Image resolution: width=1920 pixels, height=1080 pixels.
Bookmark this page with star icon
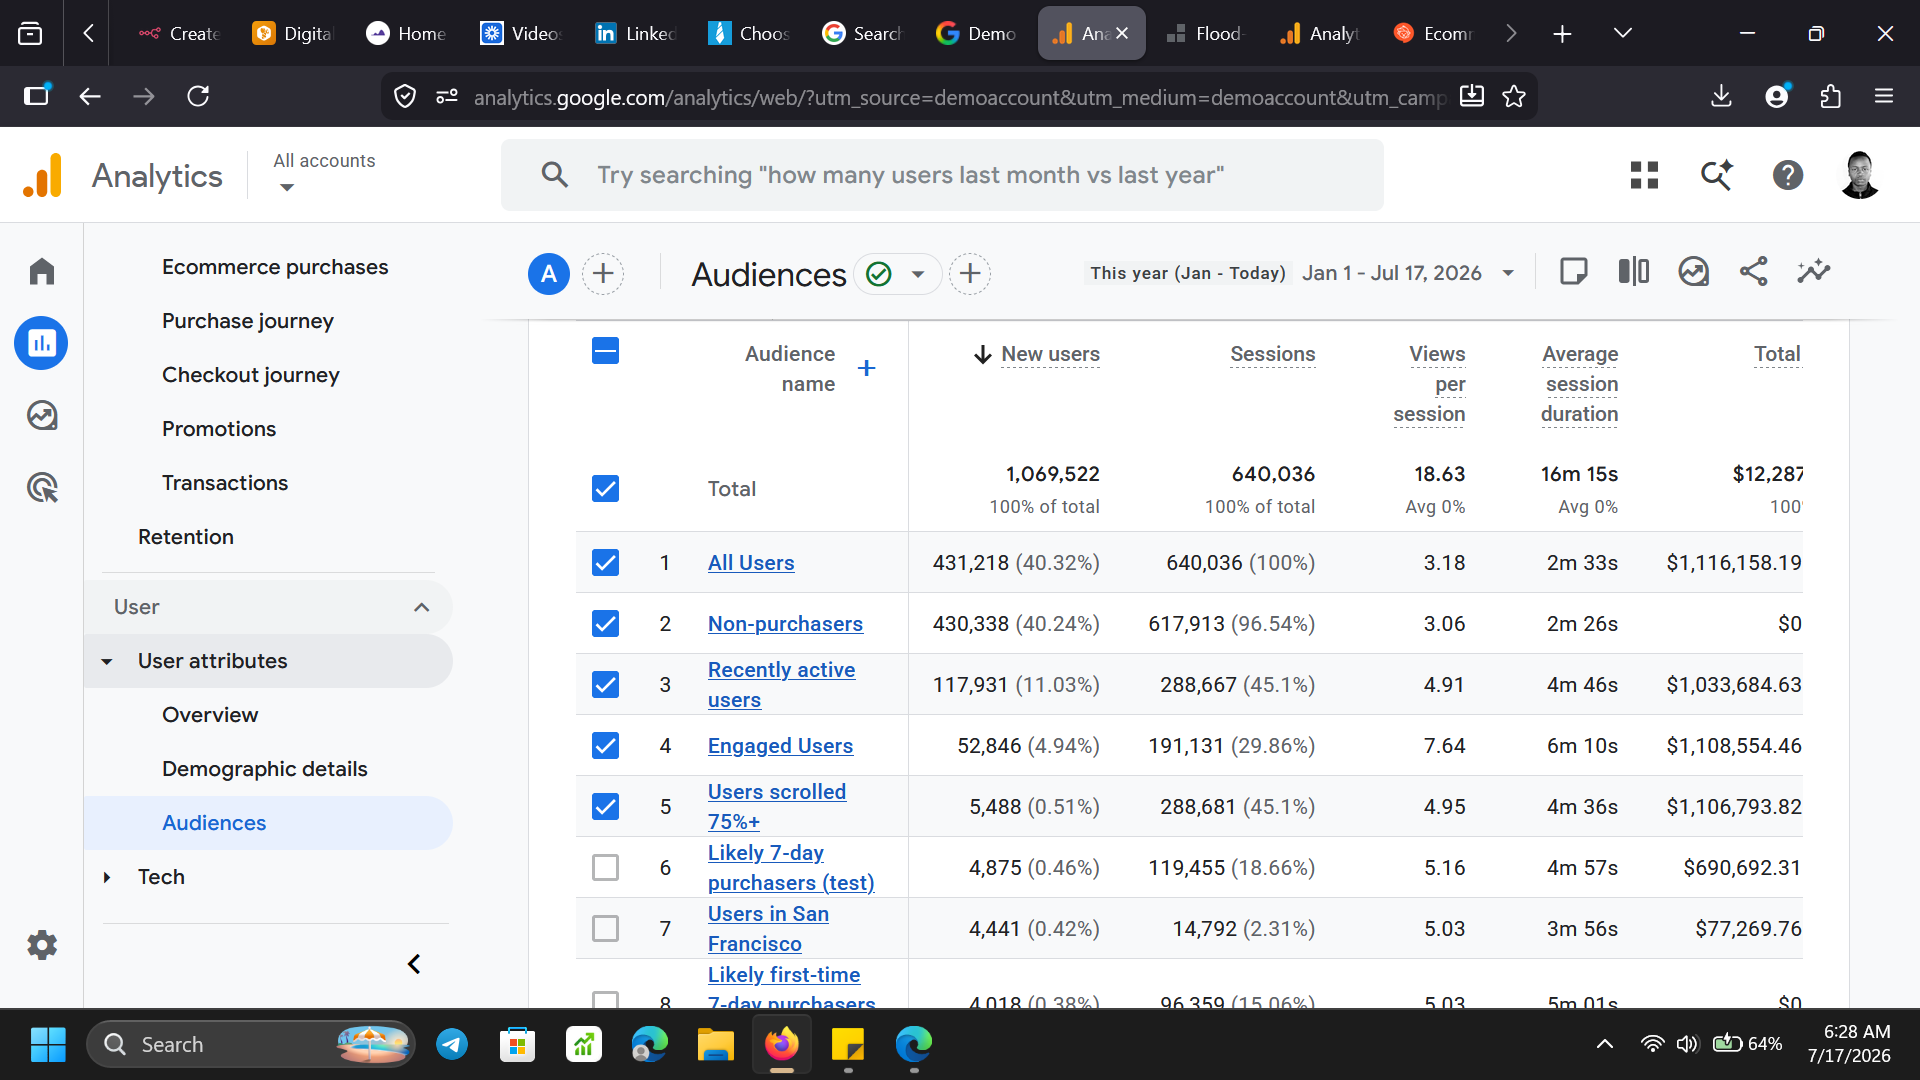click(1514, 96)
